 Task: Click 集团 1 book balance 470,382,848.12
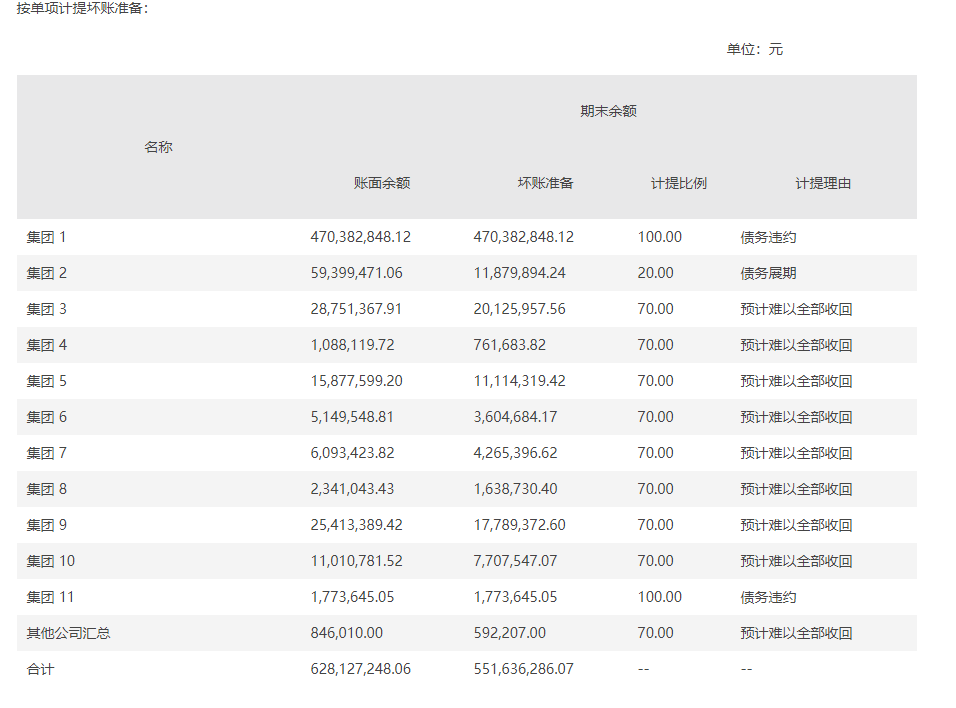point(361,237)
